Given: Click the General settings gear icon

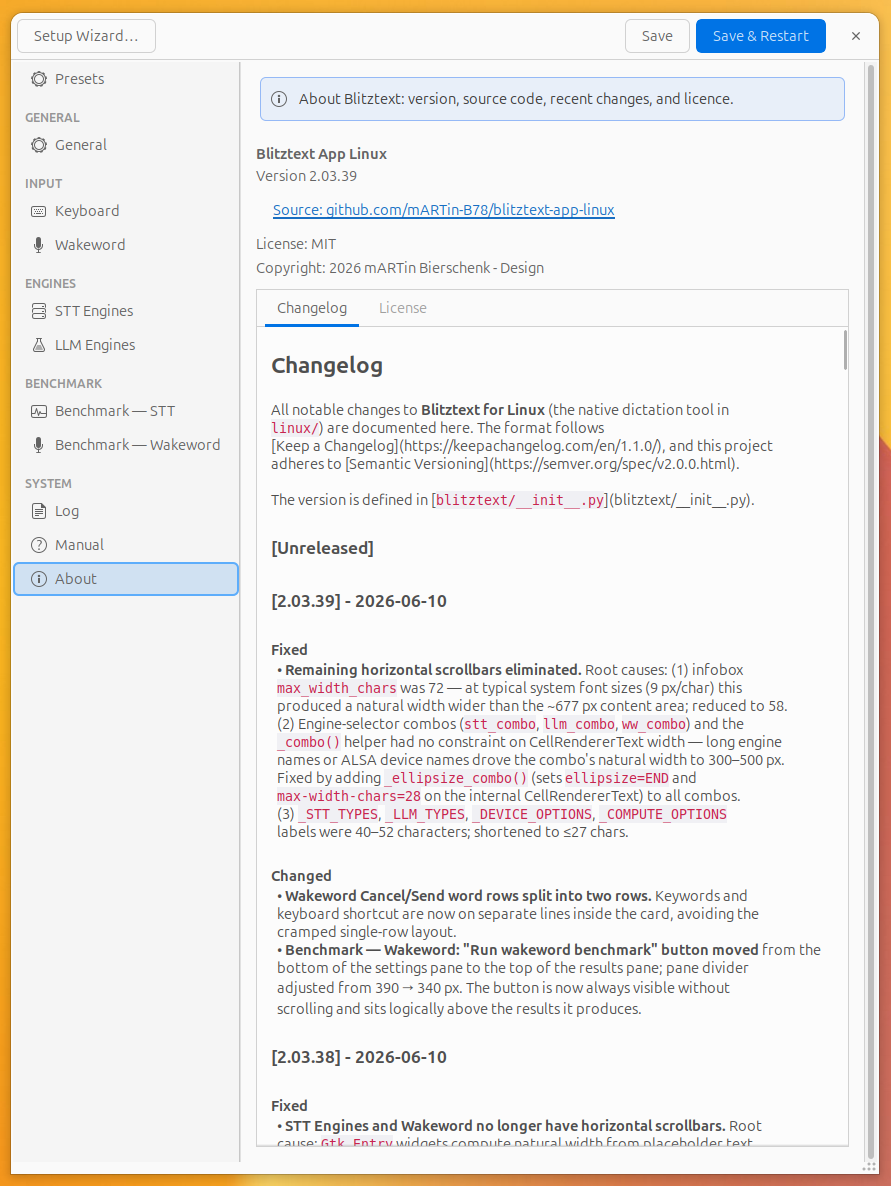Looking at the screenshot, I should 39,144.
